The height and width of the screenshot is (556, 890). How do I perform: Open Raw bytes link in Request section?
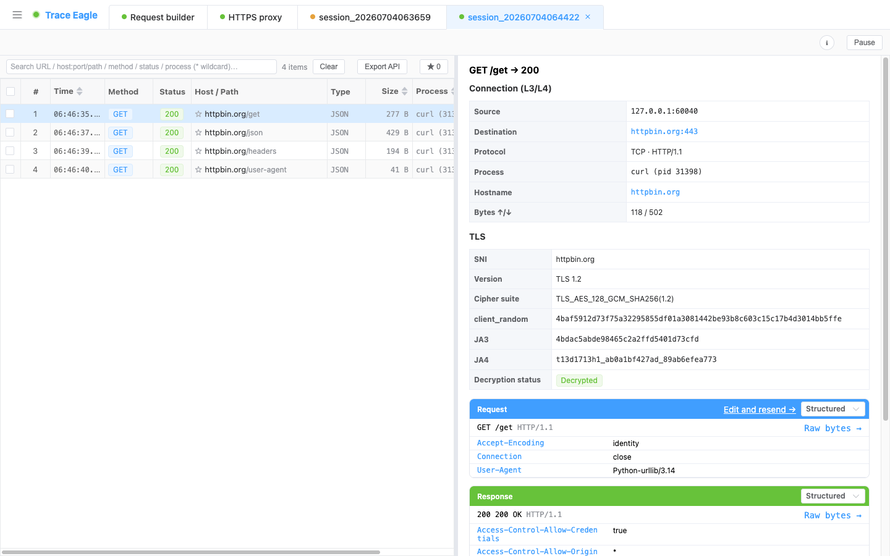pyautogui.click(x=833, y=428)
